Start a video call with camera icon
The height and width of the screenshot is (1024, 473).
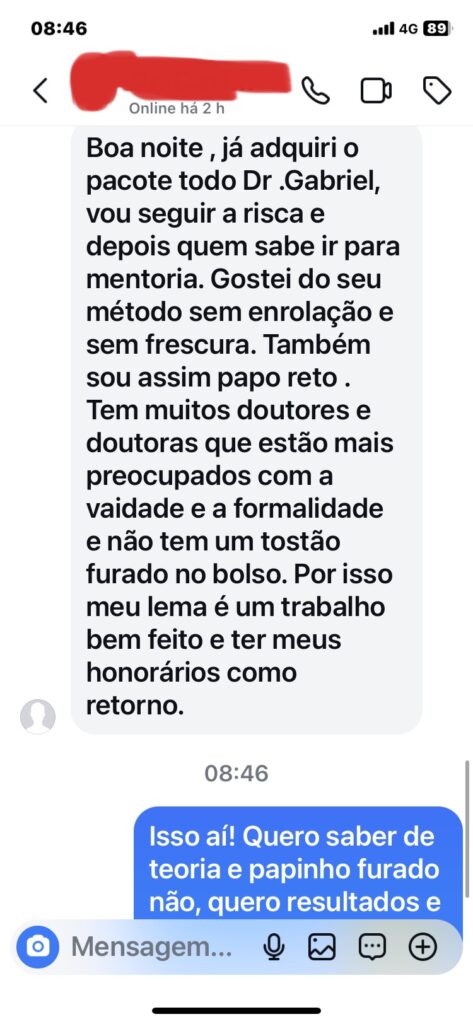pos(376,90)
